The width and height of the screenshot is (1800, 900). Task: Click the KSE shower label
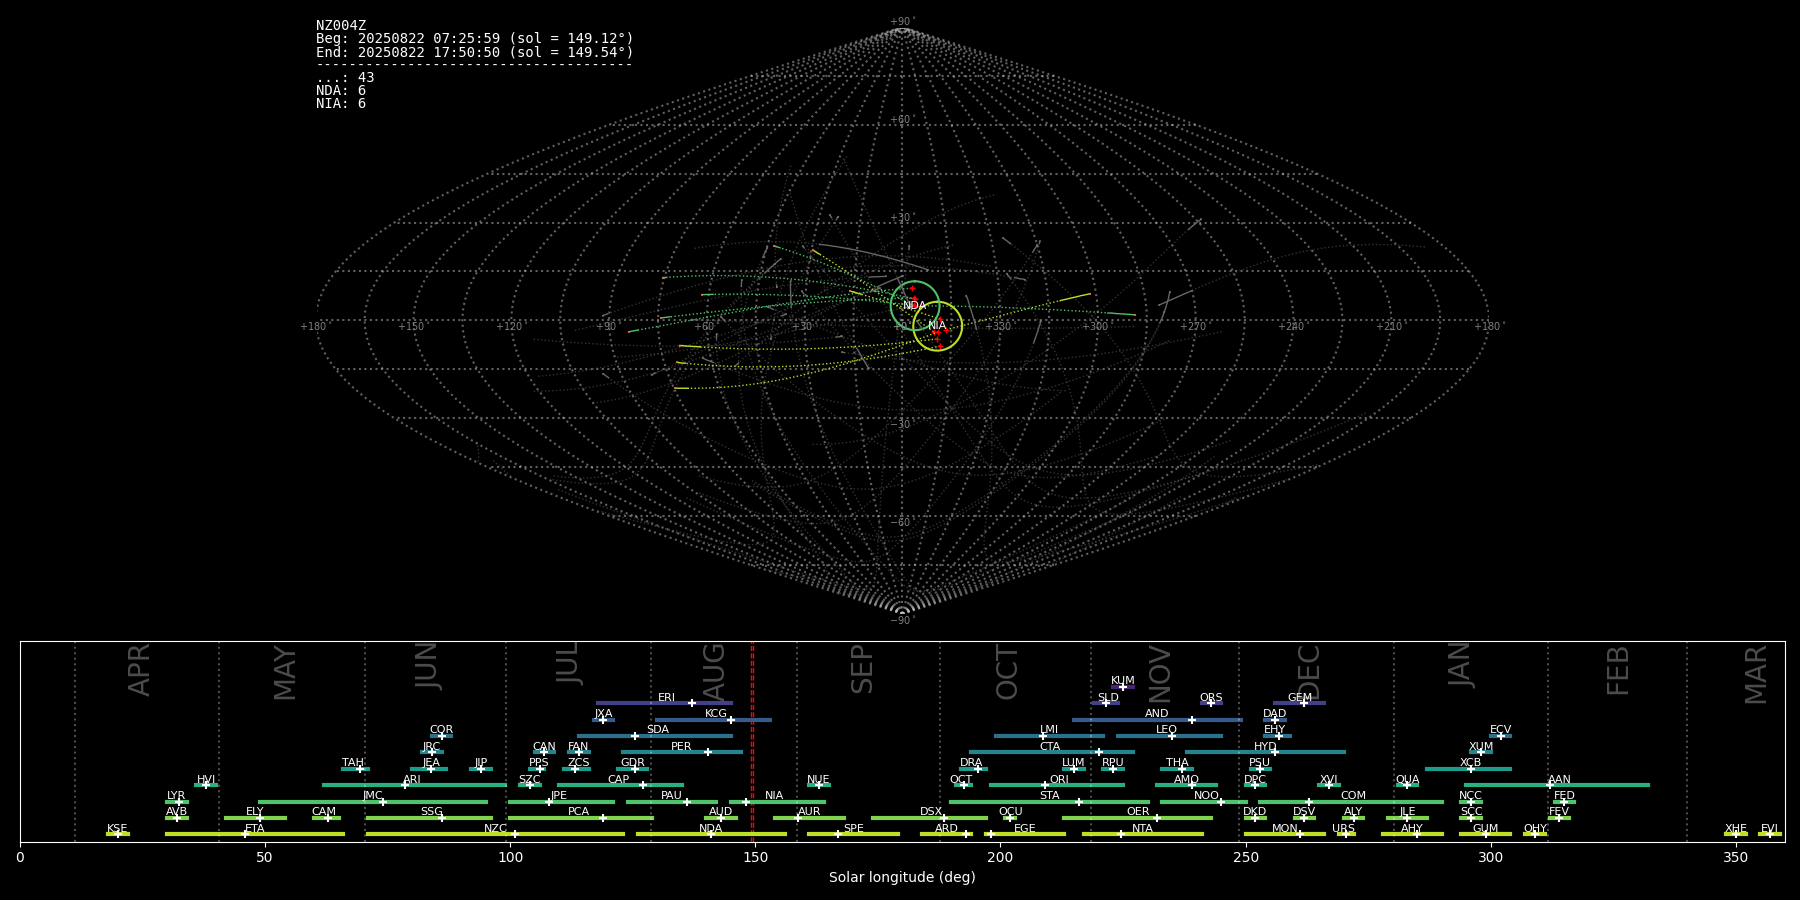117,829
